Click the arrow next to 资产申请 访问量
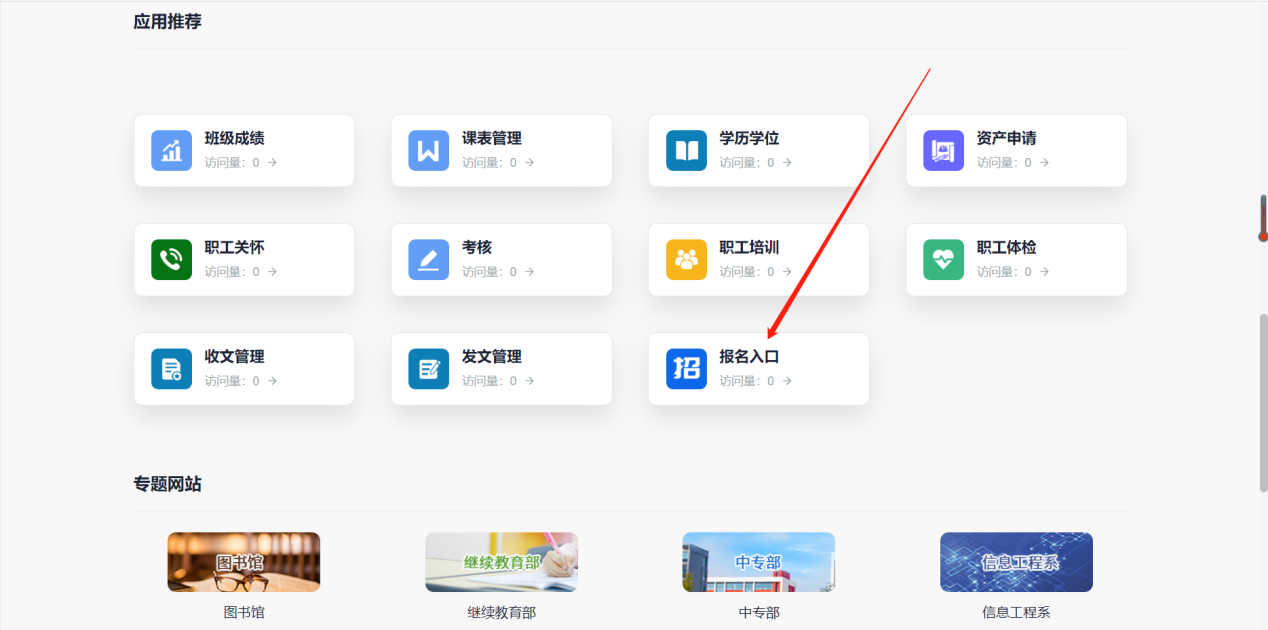Image resolution: width=1268 pixels, height=630 pixels. coord(1044,163)
